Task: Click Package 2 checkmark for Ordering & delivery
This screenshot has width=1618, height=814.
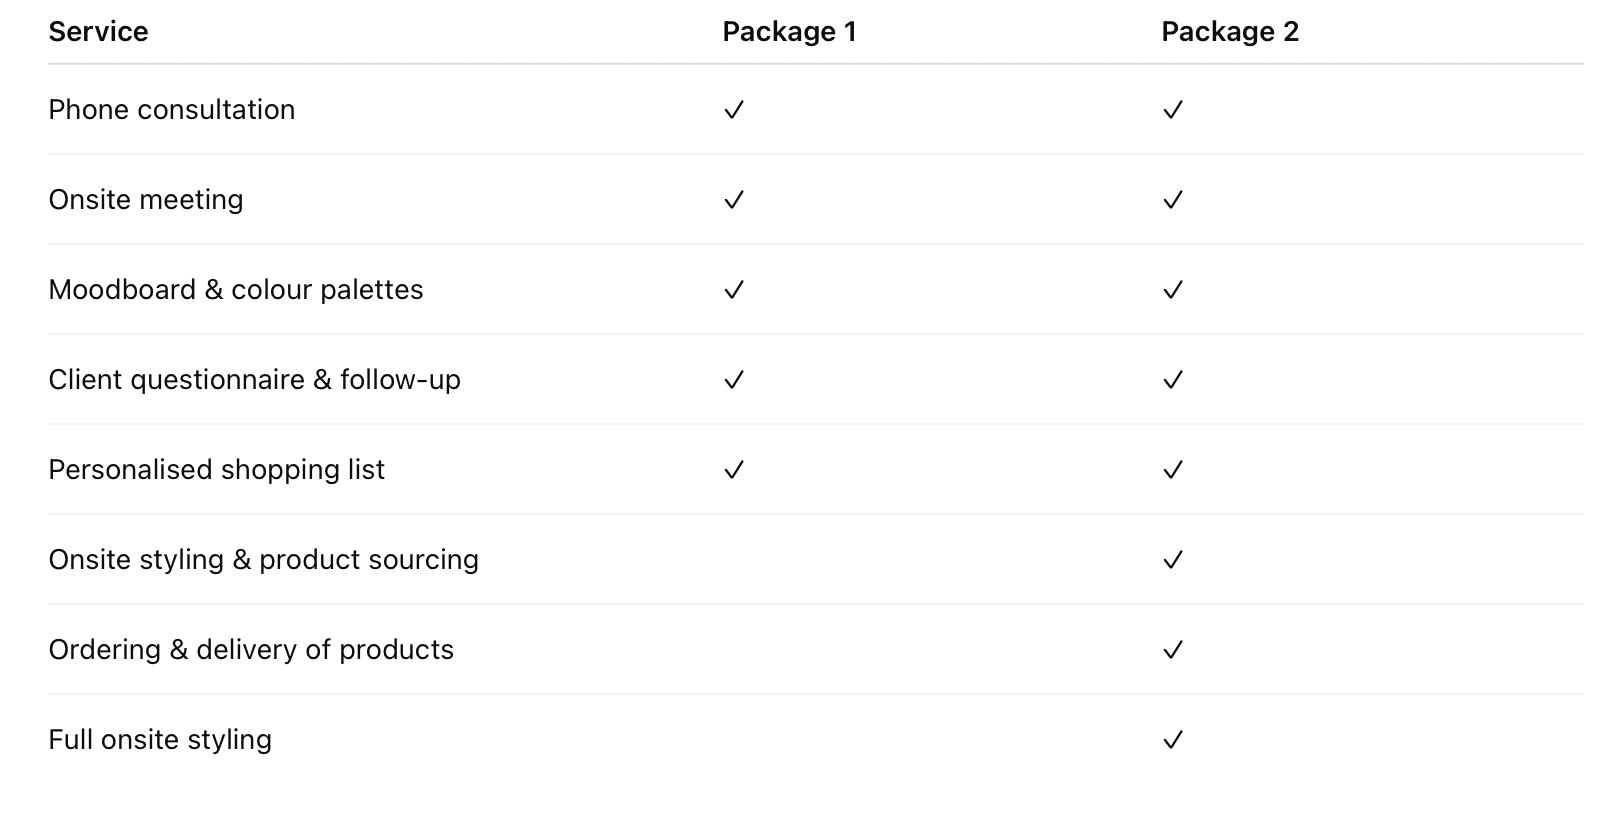Action: click(1173, 650)
